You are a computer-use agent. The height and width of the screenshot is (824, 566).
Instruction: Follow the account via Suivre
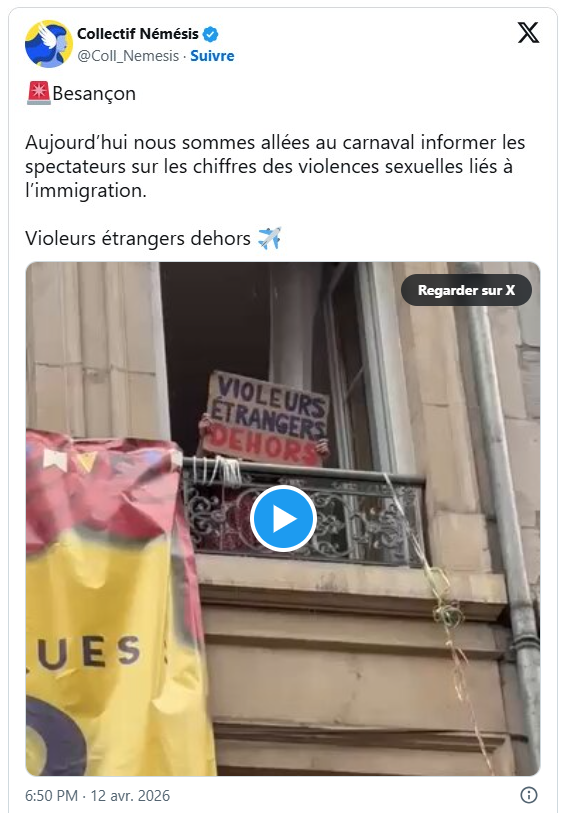[212, 56]
